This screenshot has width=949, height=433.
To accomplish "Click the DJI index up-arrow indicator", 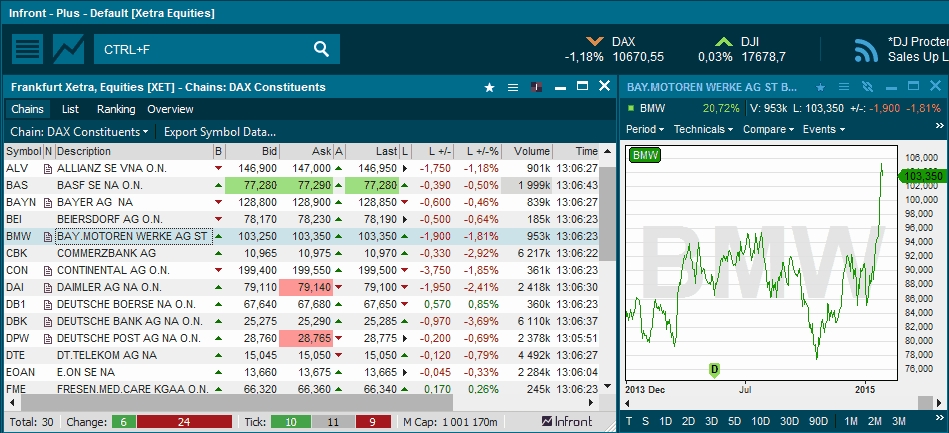I will coord(724,42).
